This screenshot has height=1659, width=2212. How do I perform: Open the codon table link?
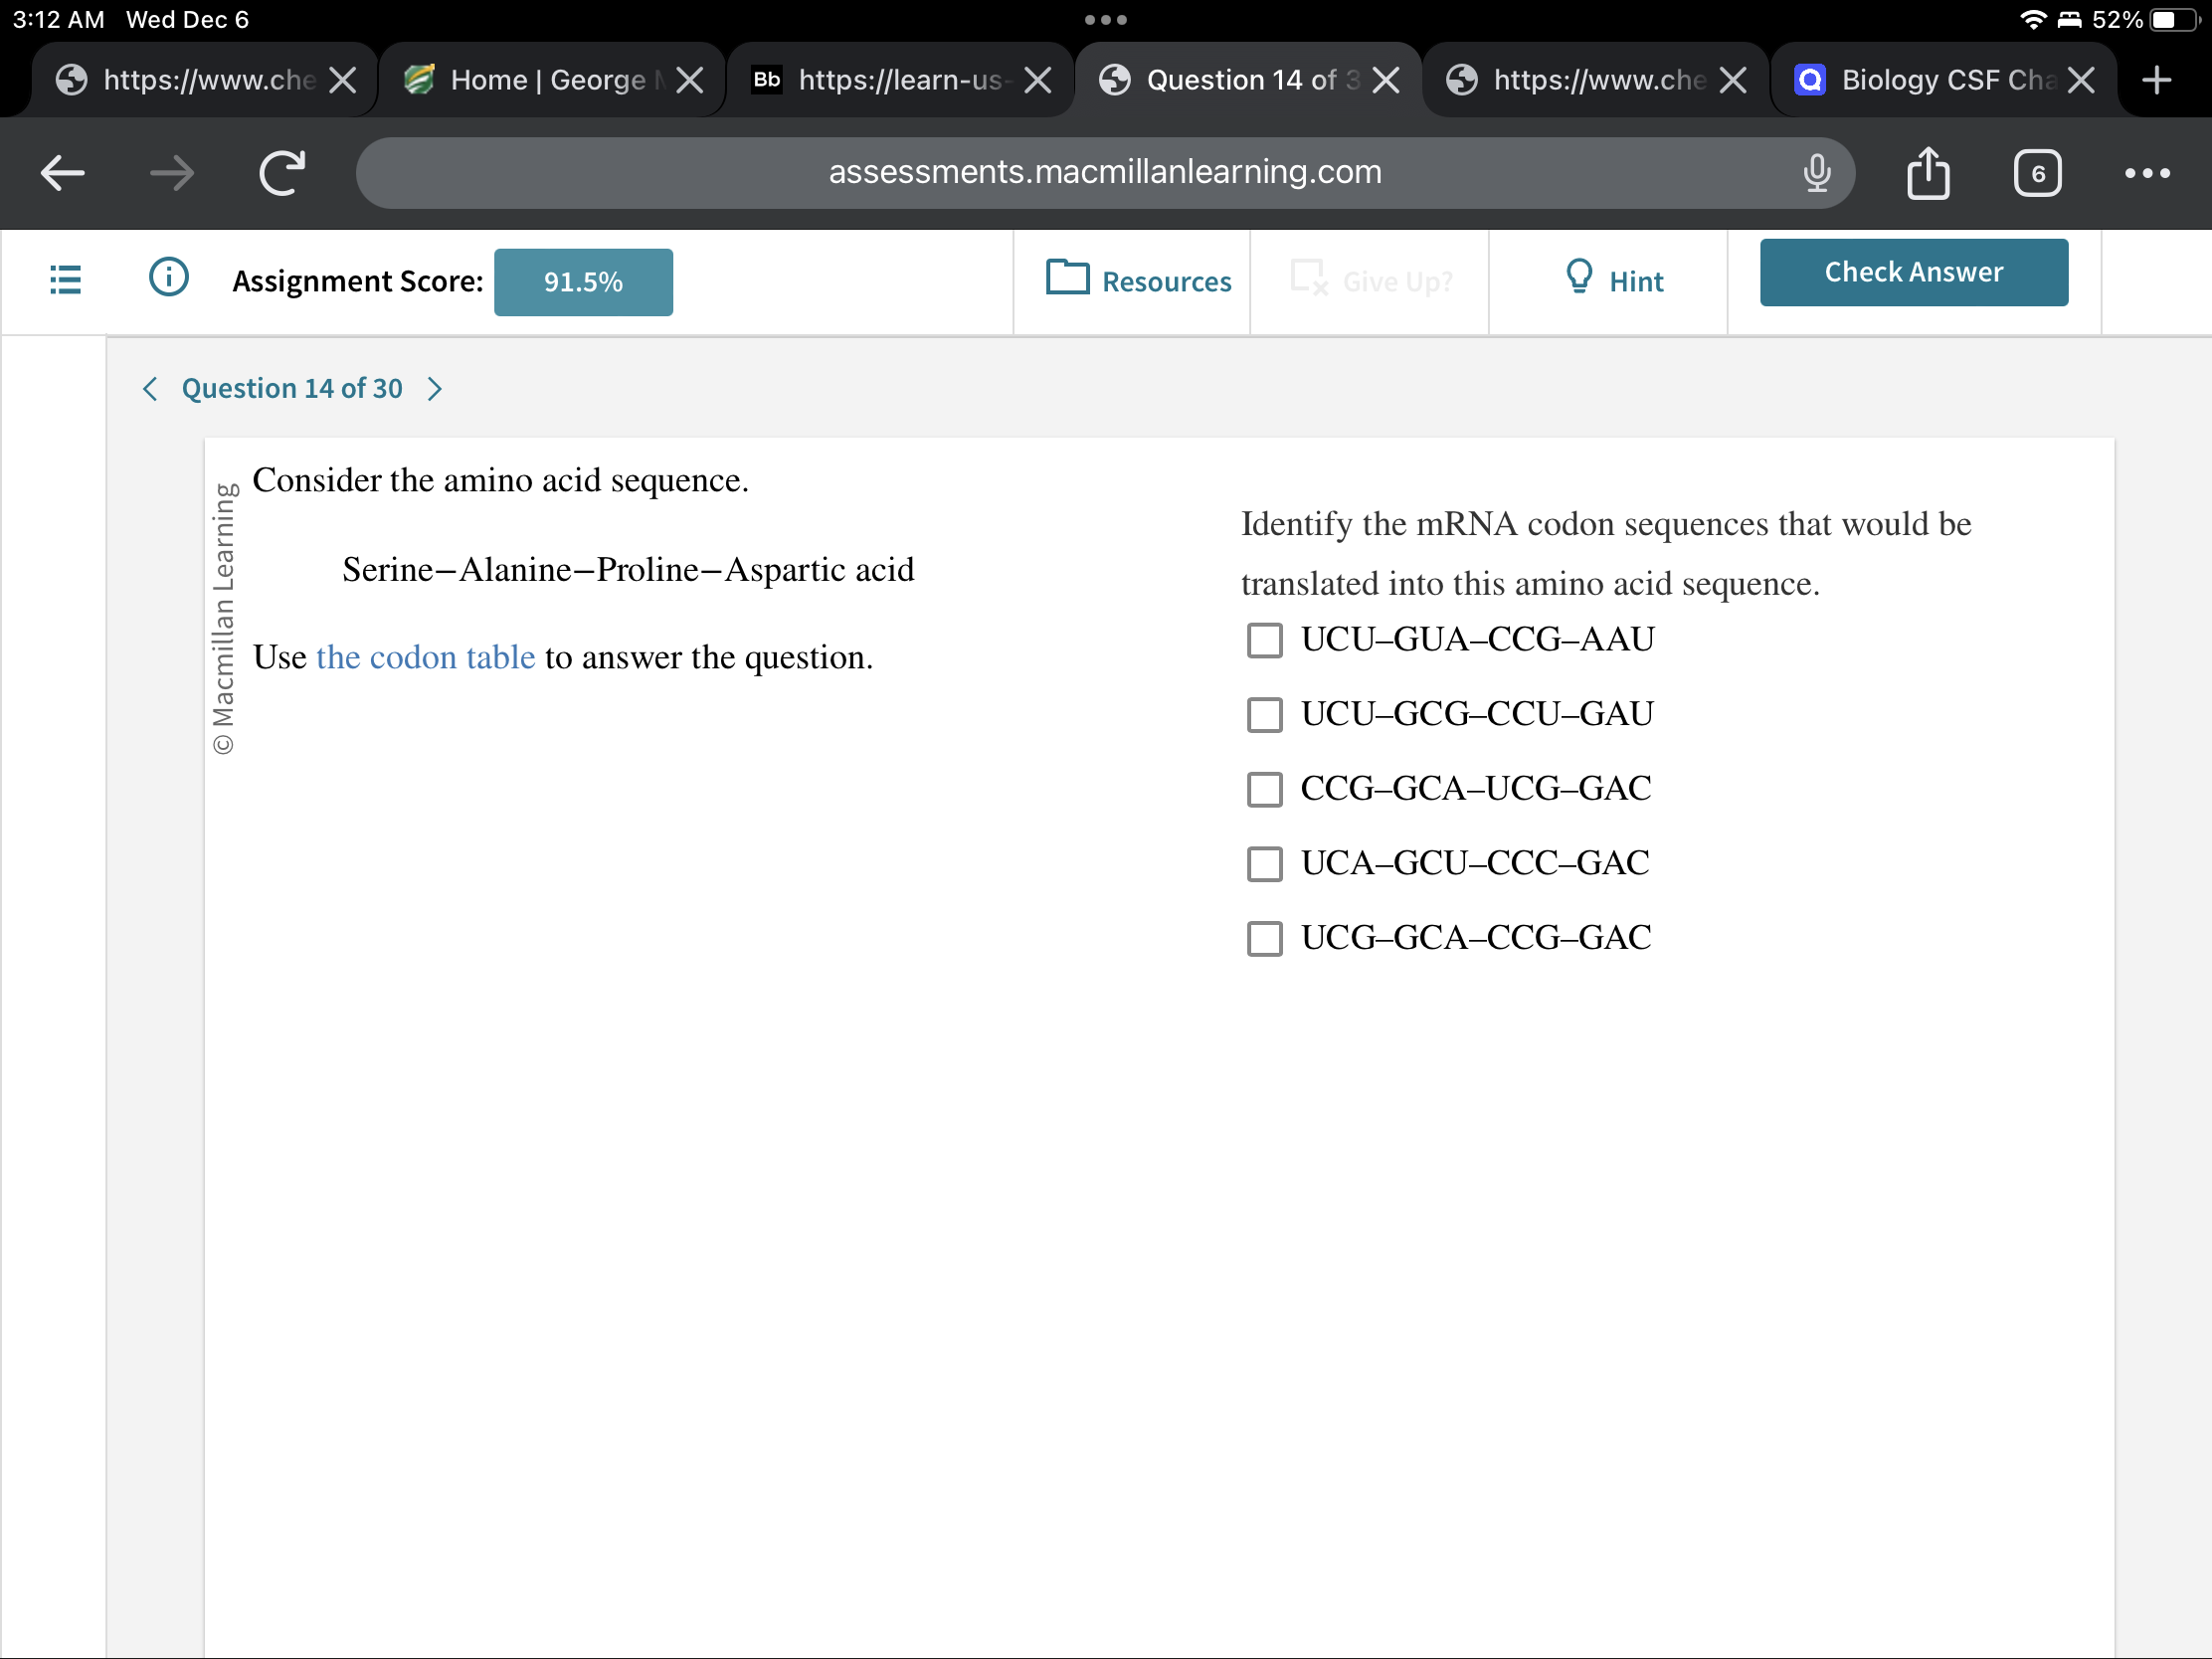[425, 657]
